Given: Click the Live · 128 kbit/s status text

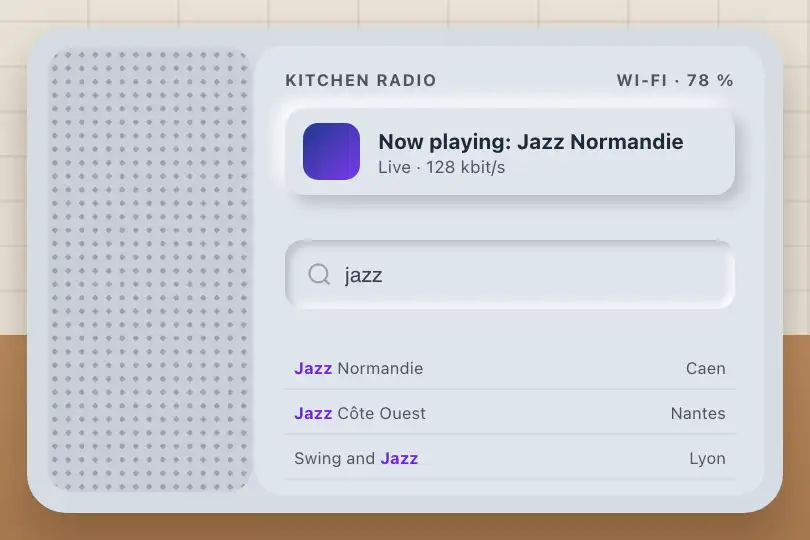Looking at the screenshot, I should [x=442, y=167].
